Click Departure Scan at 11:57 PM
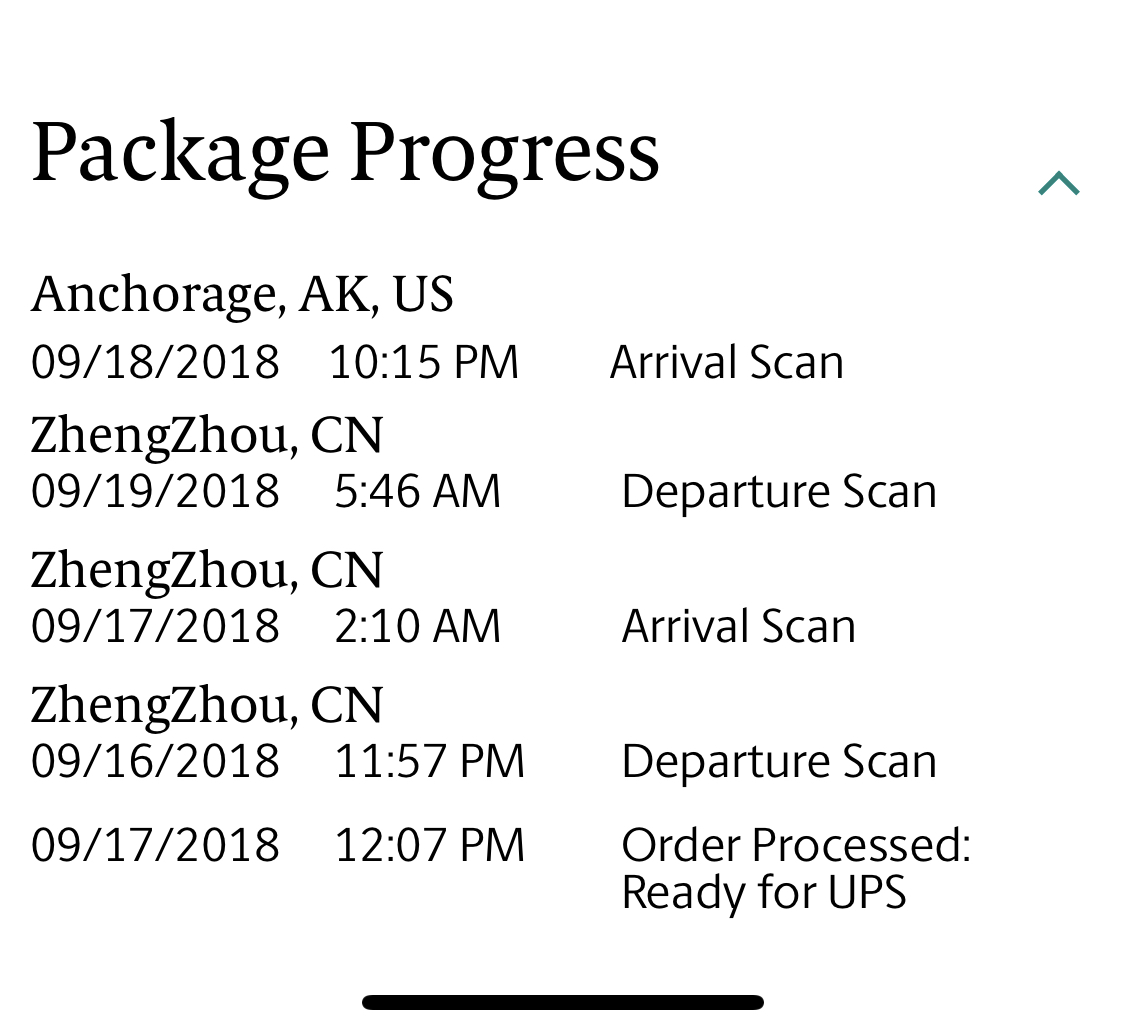The width and height of the screenshot is (1125, 1034). pyautogui.click(x=779, y=761)
